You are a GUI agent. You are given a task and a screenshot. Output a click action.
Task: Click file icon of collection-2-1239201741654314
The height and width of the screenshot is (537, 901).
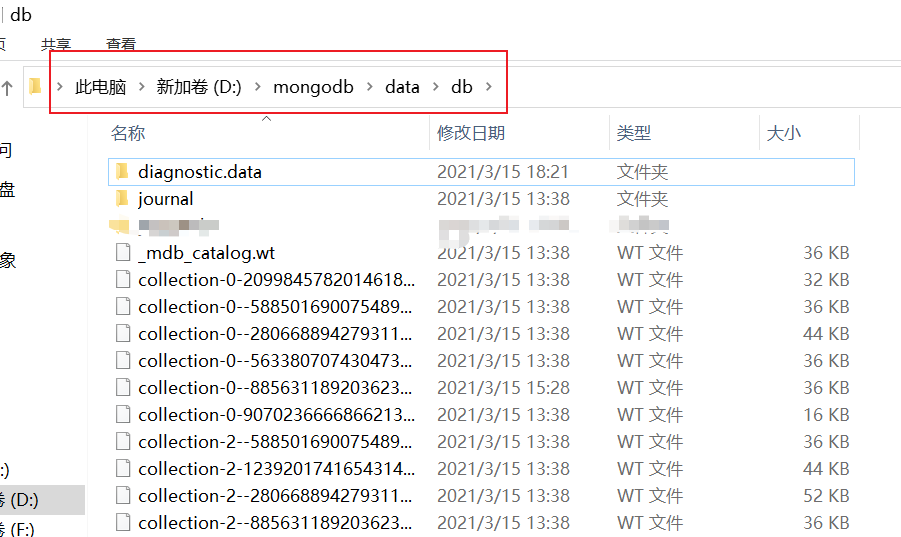[123, 468]
